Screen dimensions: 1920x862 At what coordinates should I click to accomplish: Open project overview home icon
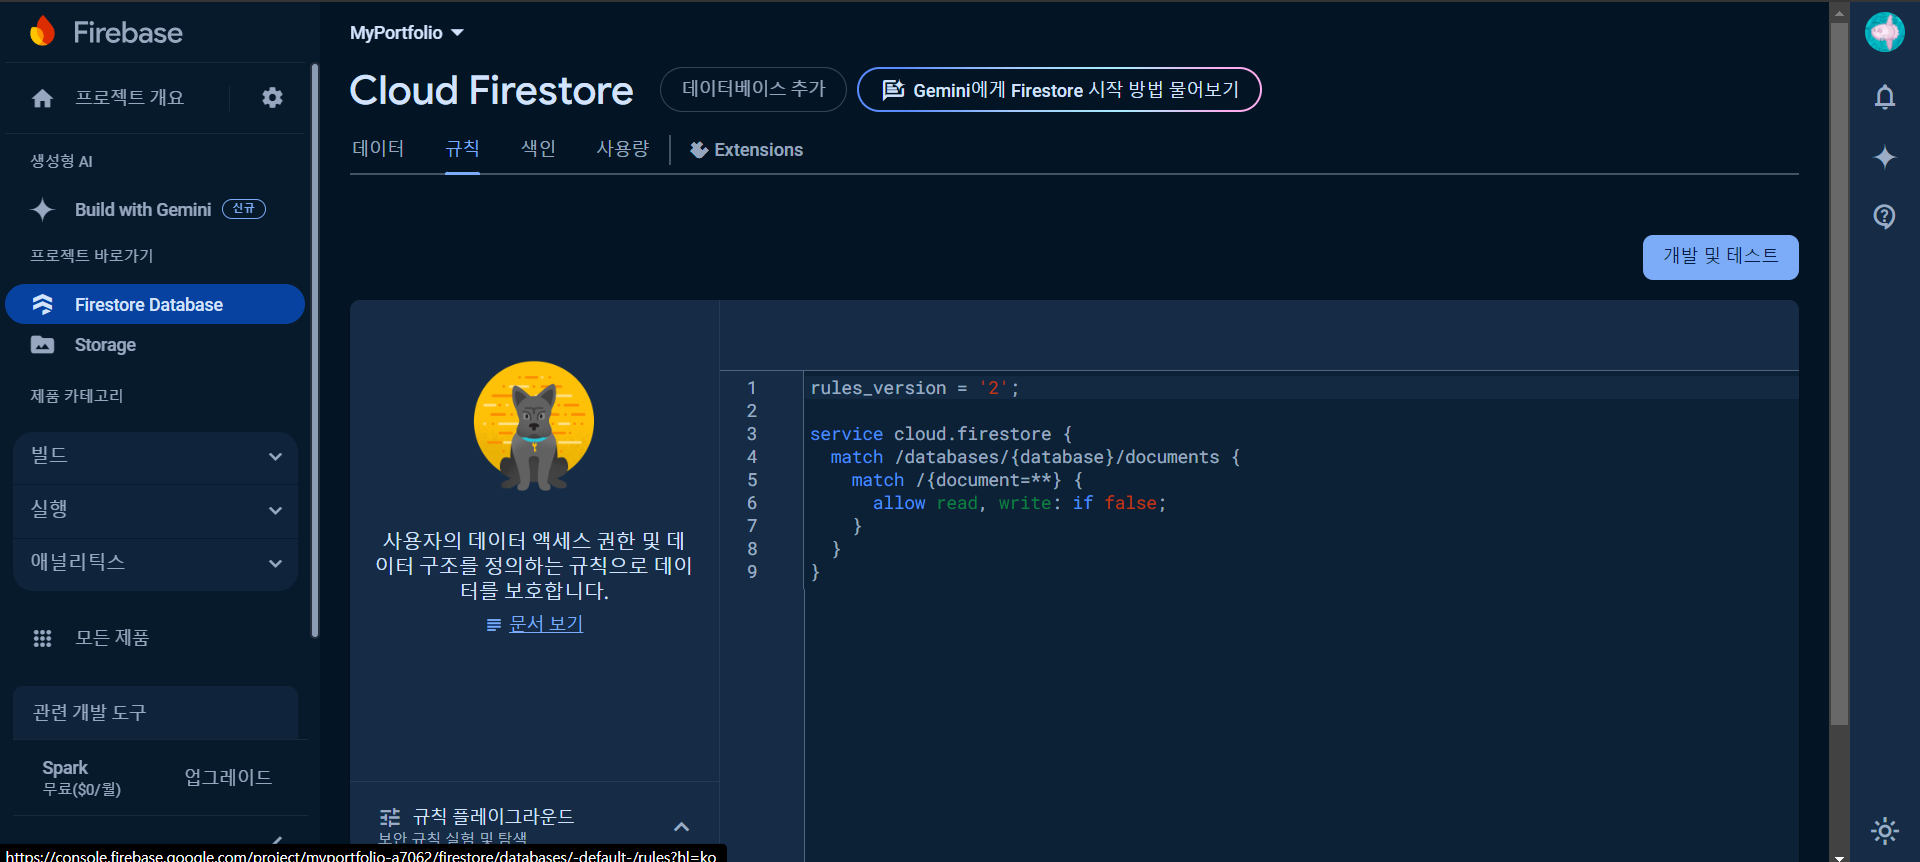coord(42,98)
